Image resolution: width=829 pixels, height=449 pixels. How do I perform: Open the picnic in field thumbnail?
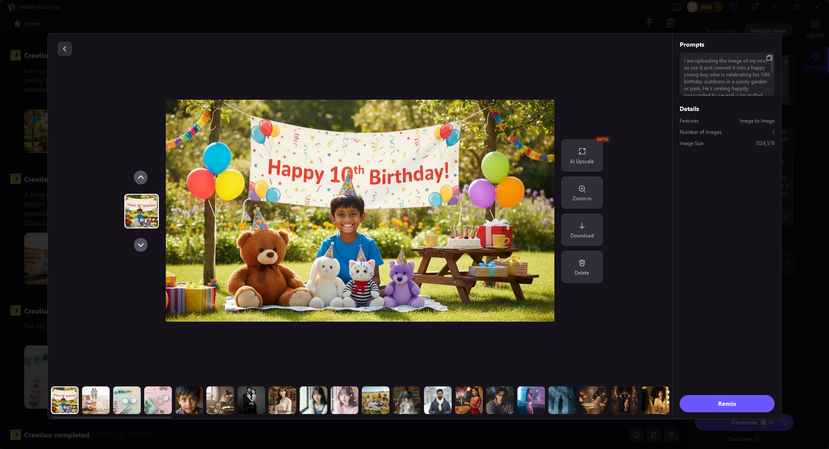(x=375, y=400)
